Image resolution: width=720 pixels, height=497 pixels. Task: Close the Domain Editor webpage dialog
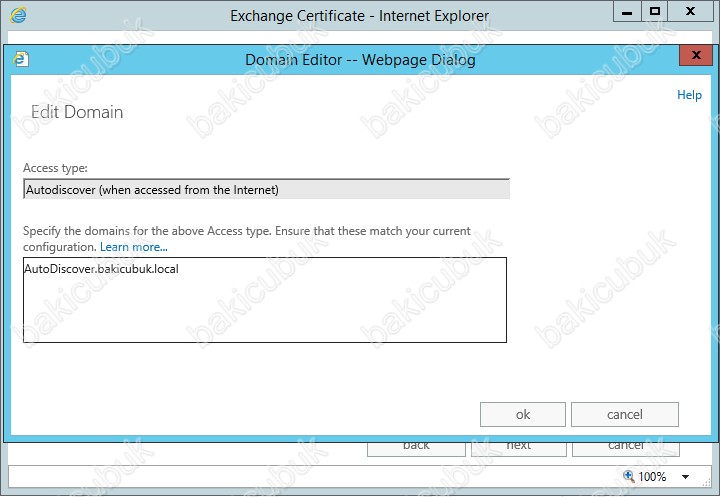pyautogui.click(x=696, y=55)
